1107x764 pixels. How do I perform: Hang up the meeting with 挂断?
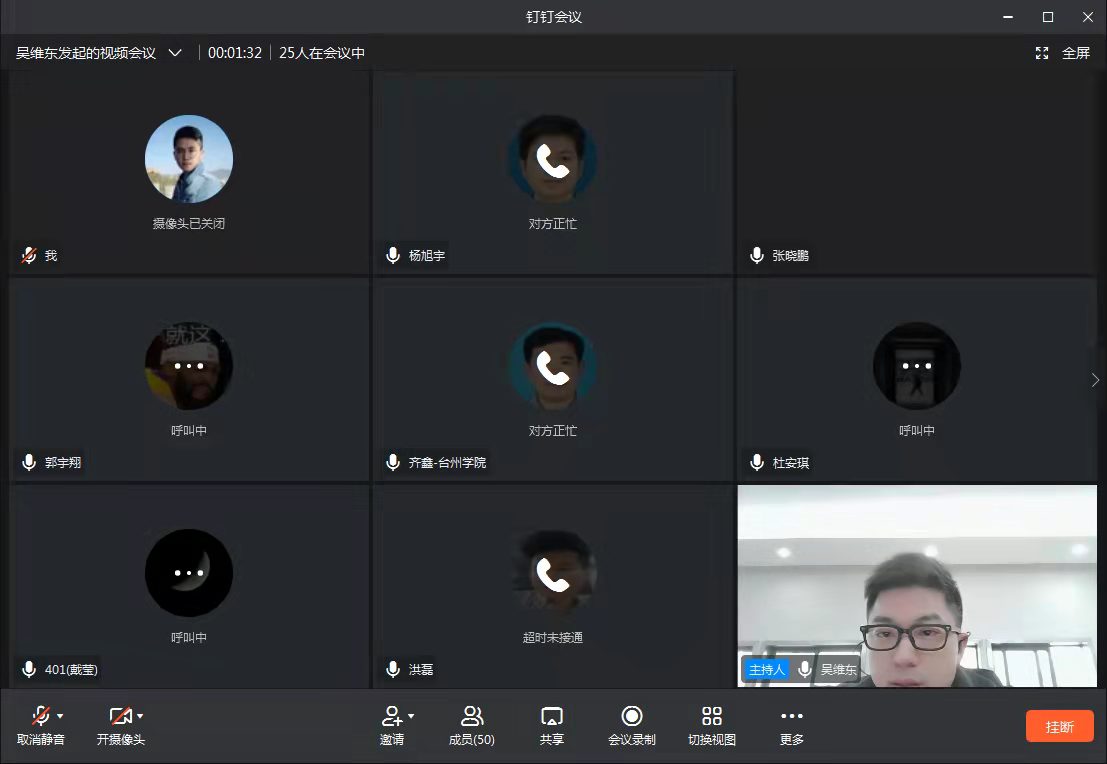click(x=1060, y=726)
